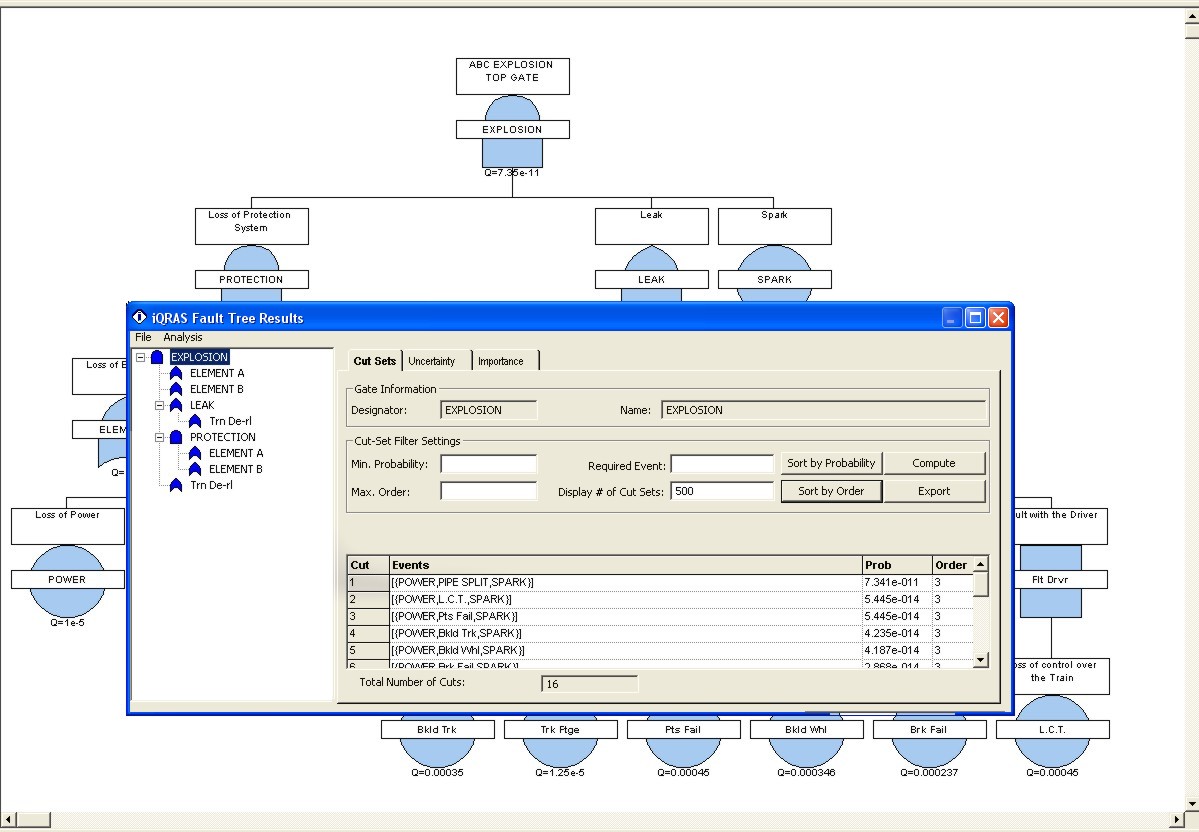Click the Designator field showing EXPLOSION

489,410
